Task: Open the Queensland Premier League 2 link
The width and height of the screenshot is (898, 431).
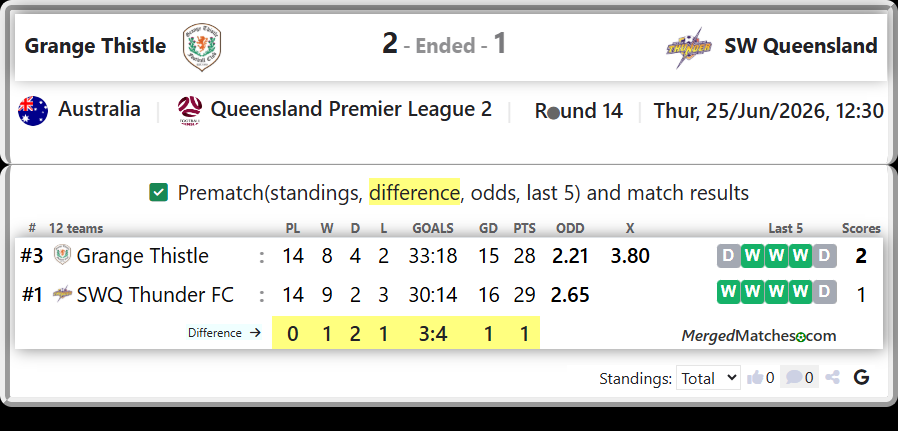Action: 351,109
